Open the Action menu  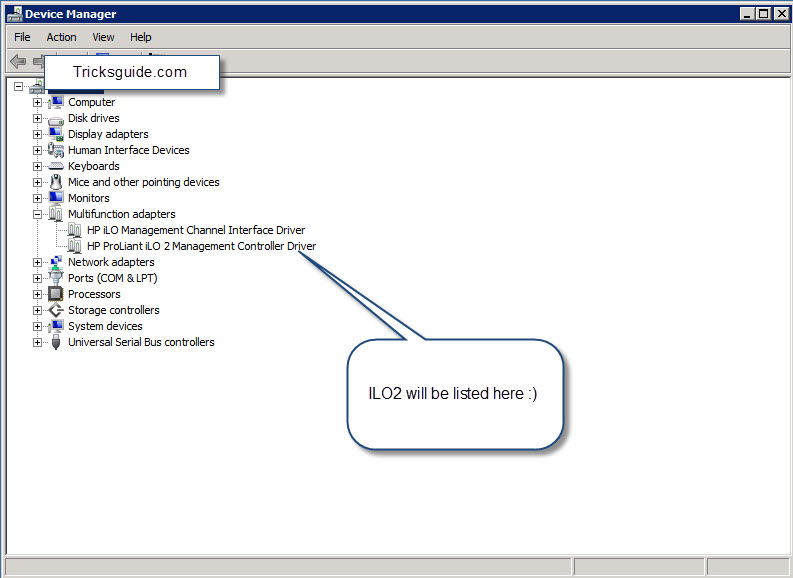click(61, 37)
